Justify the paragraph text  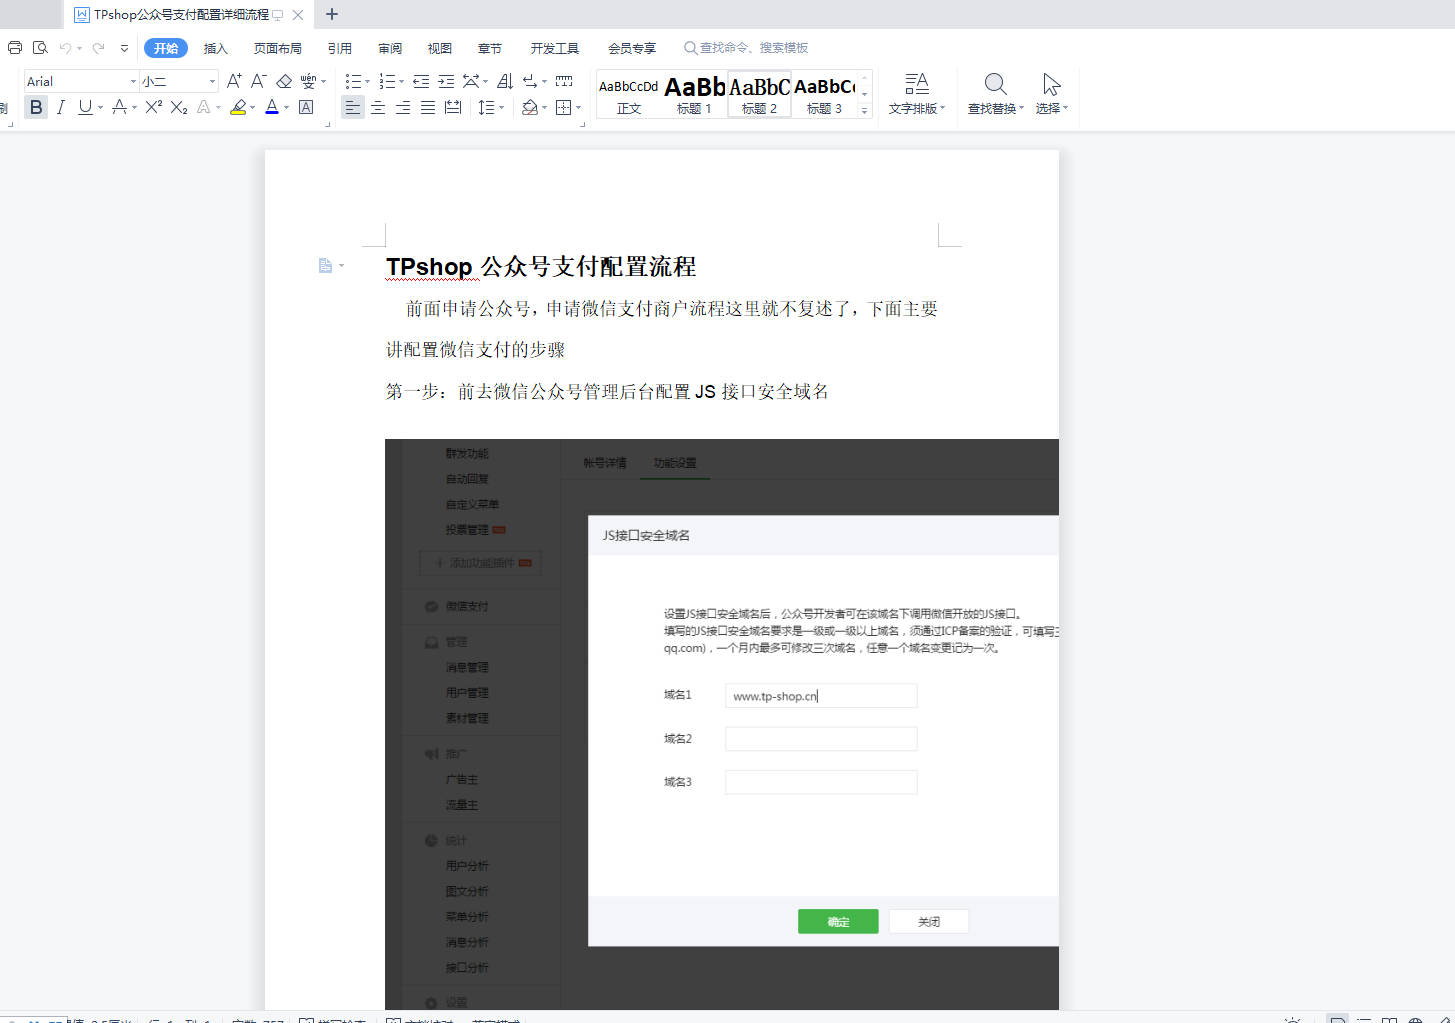tap(428, 107)
